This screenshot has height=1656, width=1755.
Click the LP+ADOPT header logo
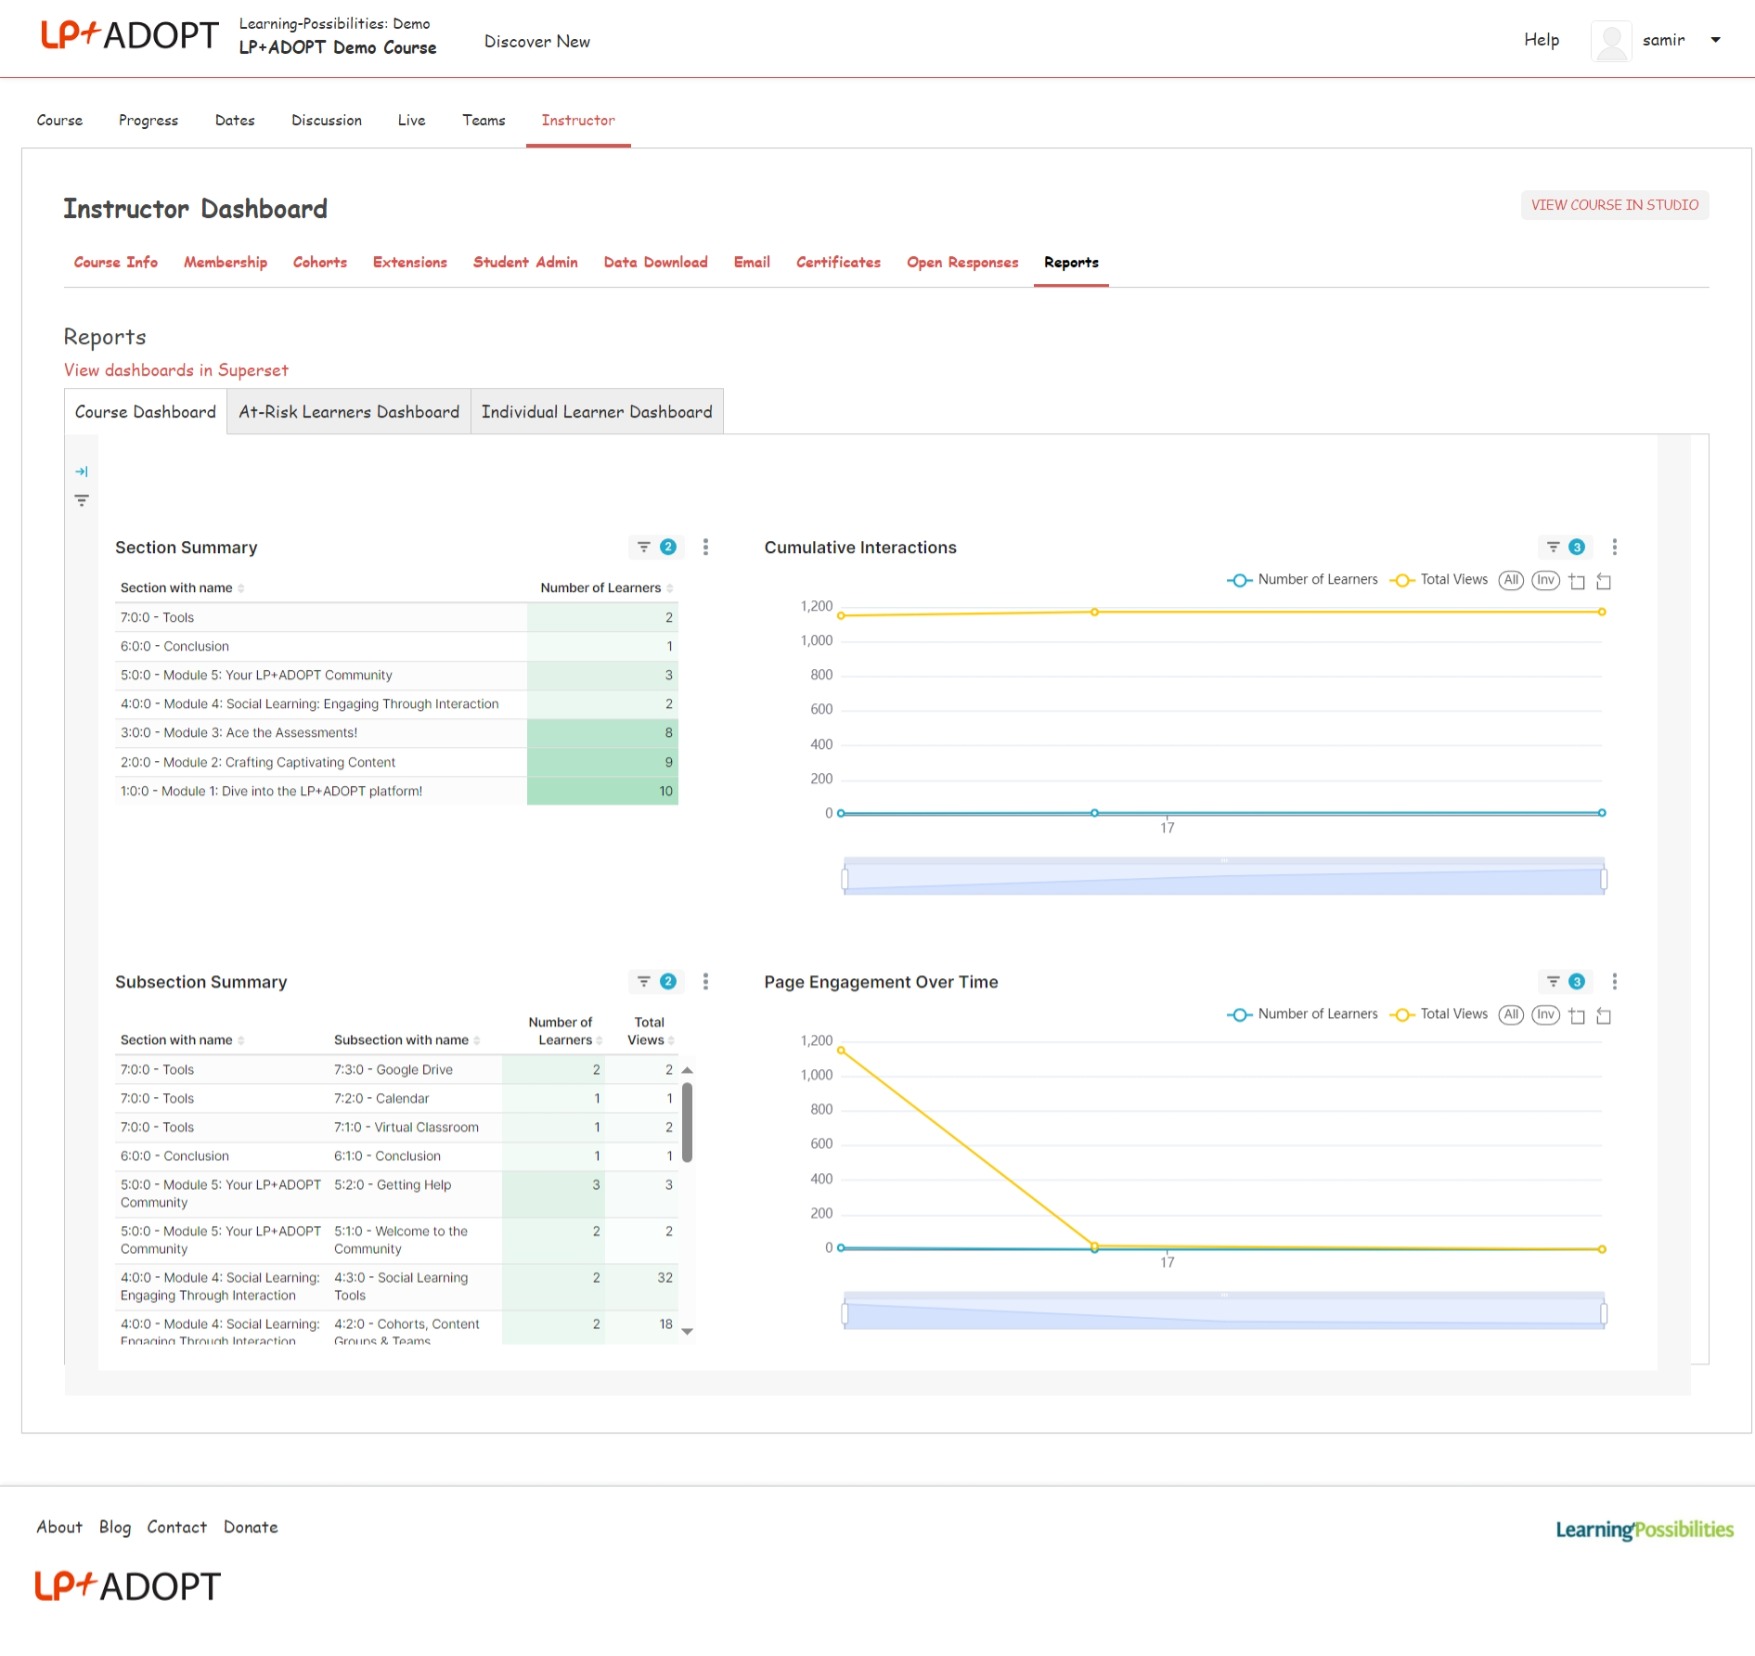point(129,35)
